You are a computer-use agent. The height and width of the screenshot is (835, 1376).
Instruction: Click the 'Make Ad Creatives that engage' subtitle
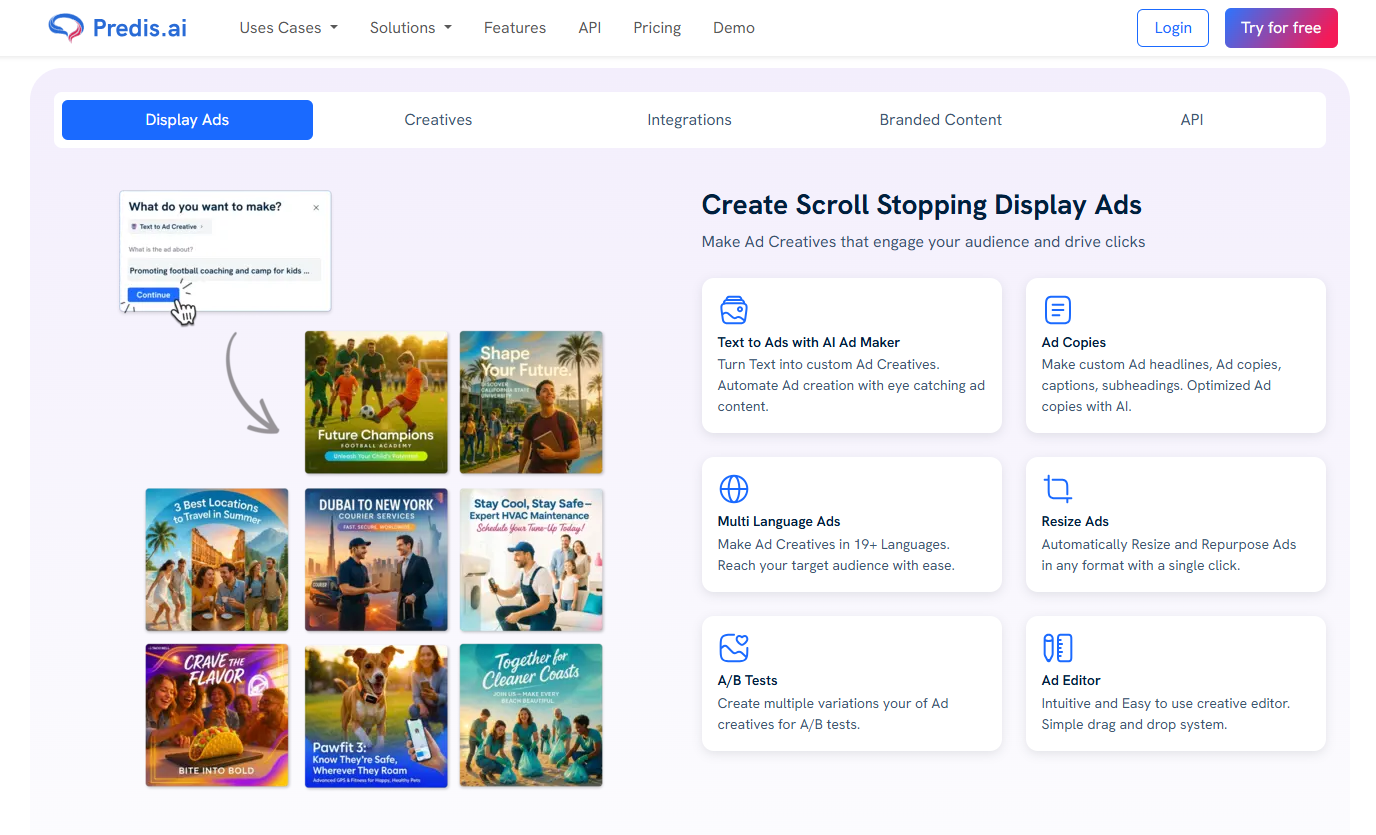(x=924, y=242)
